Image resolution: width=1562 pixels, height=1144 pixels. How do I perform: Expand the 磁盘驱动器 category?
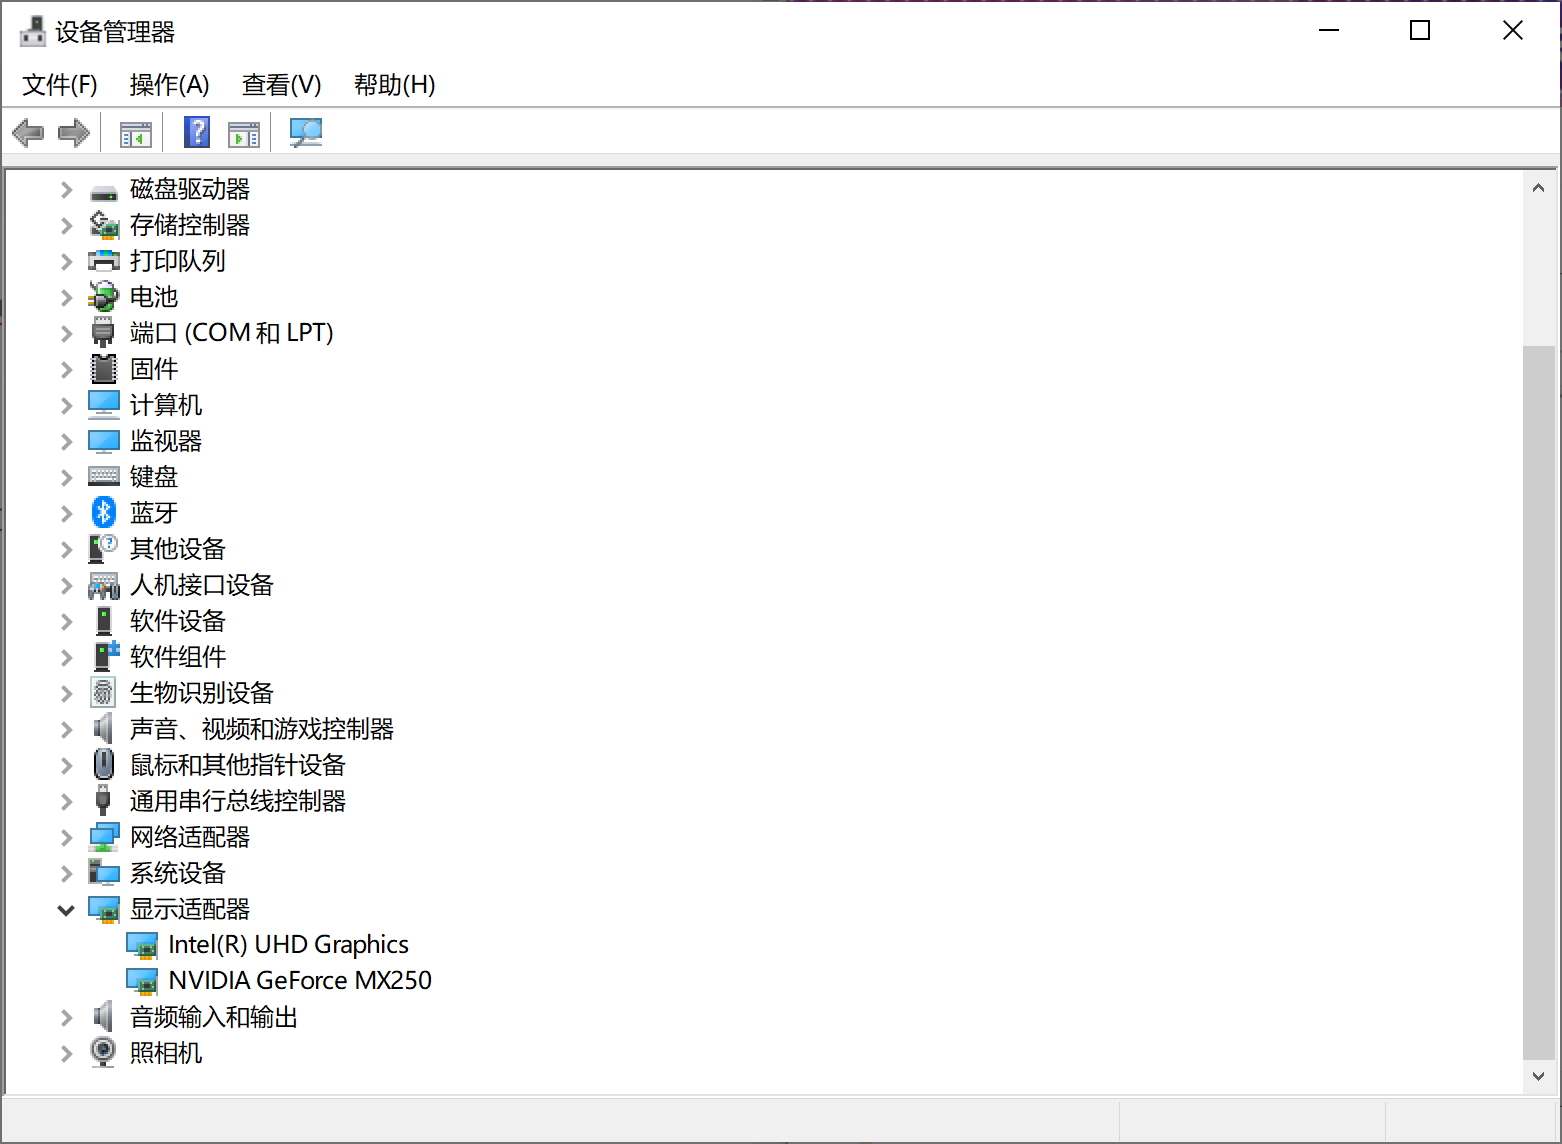point(65,189)
